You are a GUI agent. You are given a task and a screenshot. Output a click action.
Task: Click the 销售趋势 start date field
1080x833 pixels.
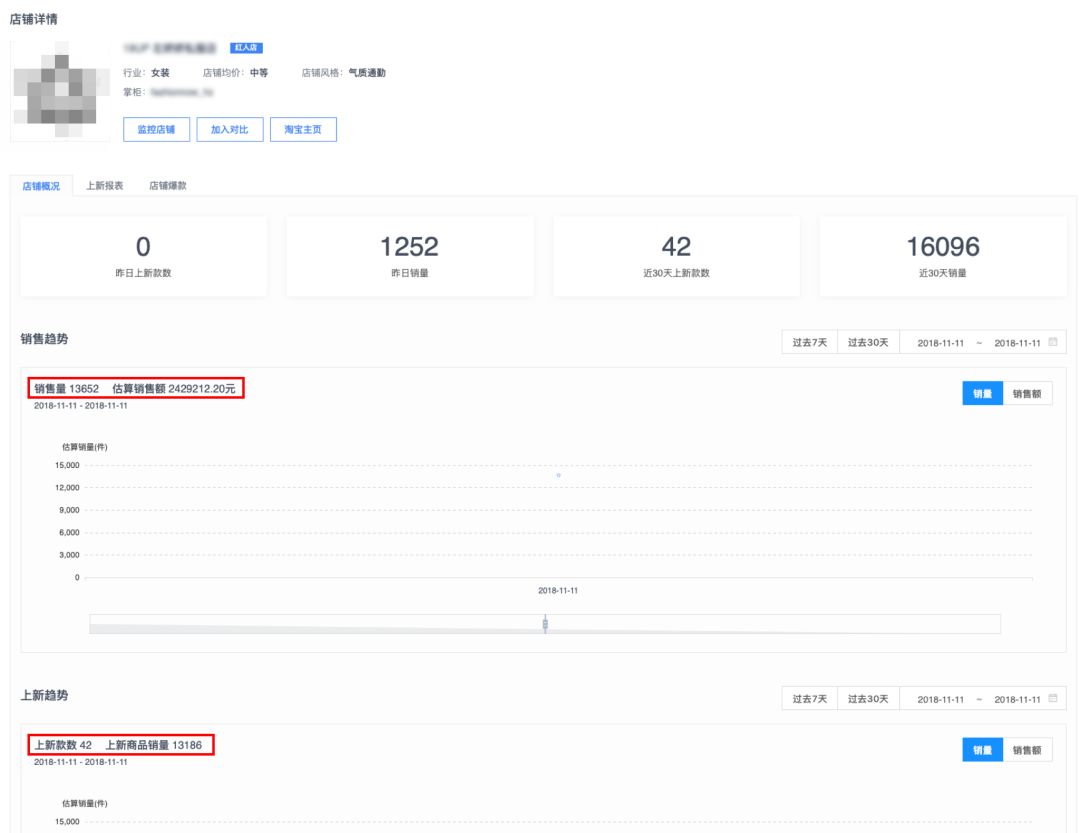(x=940, y=343)
